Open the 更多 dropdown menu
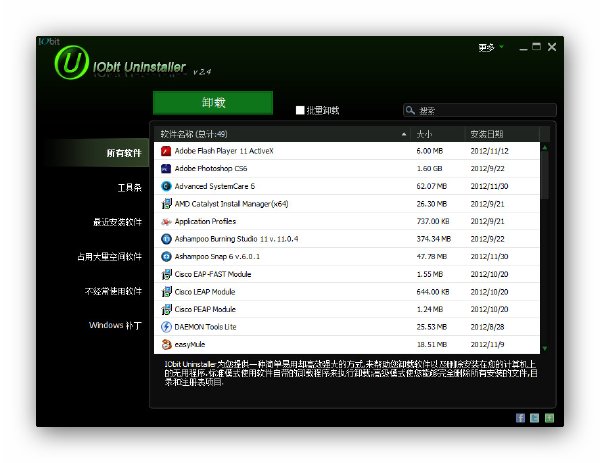This screenshot has width=600, height=463. (491, 47)
